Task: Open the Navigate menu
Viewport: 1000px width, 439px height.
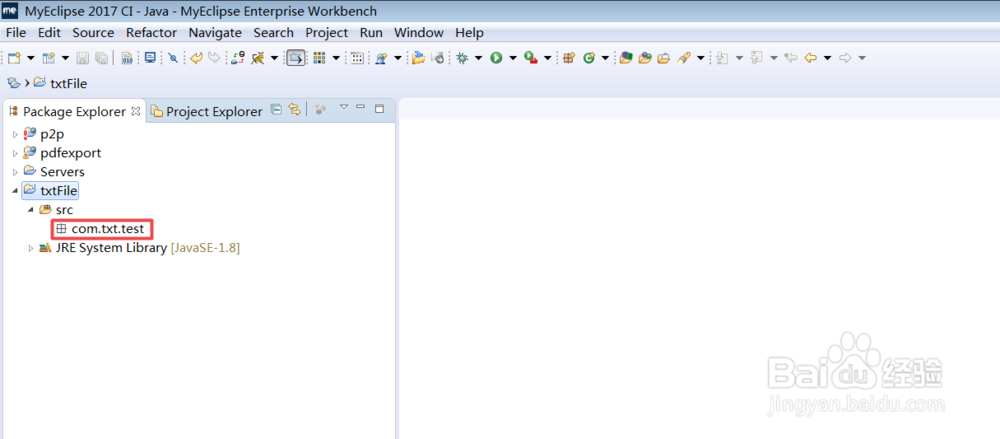Action: [x=215, y=33]
